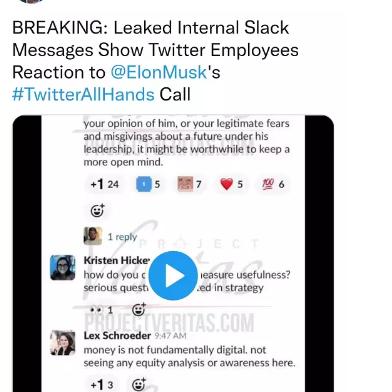Click the +1 reaction with 24 votes

coord(105,184)
